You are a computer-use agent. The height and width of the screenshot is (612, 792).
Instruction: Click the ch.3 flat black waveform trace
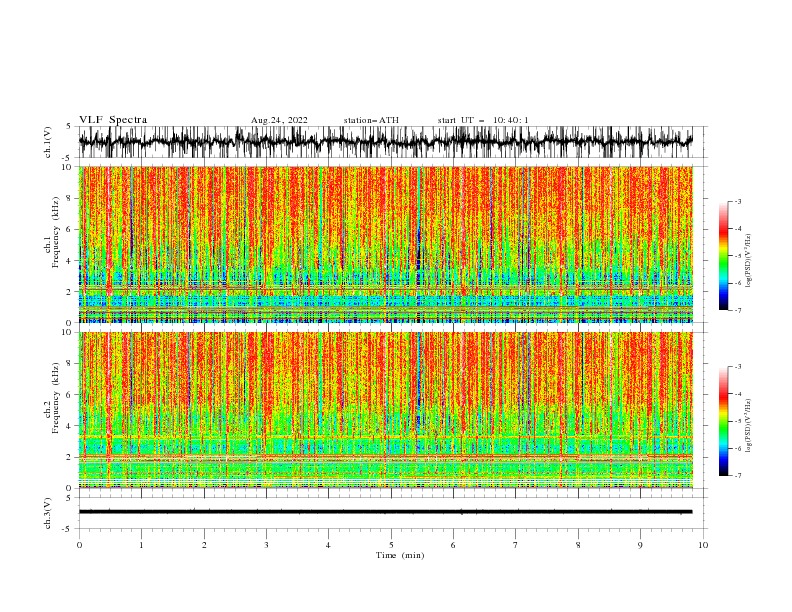tap(385, 512)
